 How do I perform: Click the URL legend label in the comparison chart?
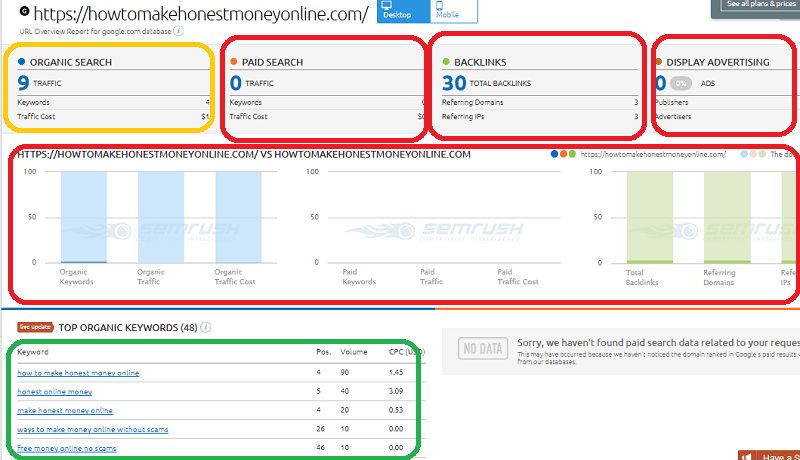[x=653, y=154]
